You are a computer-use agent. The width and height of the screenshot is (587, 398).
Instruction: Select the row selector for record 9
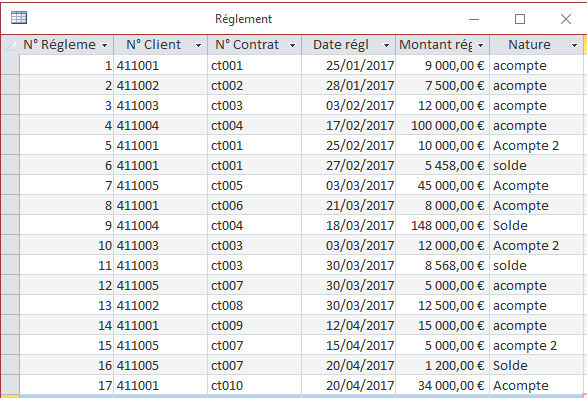10,225
